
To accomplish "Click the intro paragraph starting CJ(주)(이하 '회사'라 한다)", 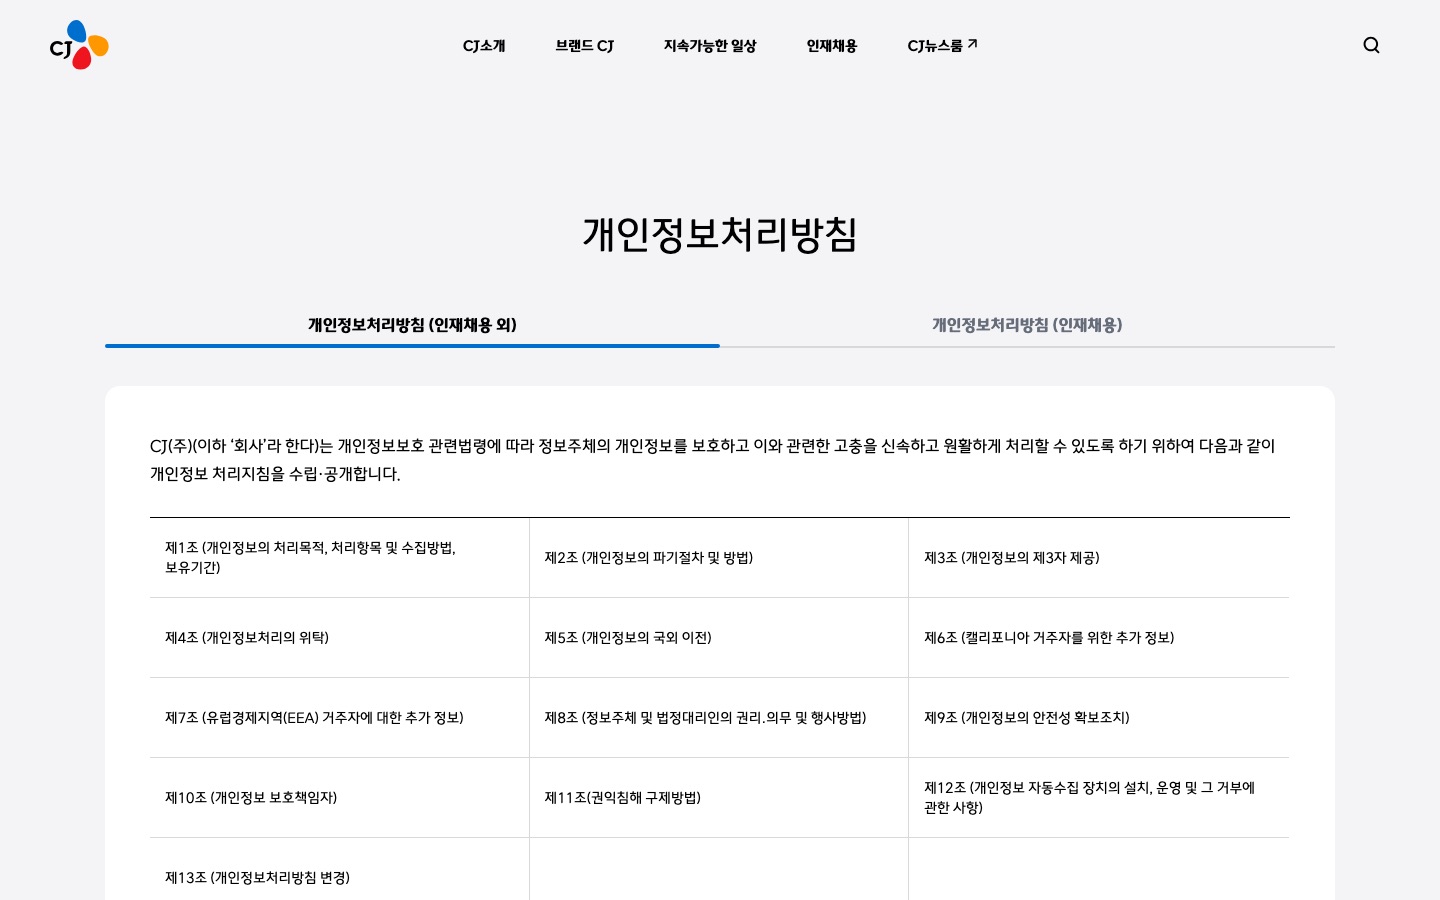I will tap(713, 460).
